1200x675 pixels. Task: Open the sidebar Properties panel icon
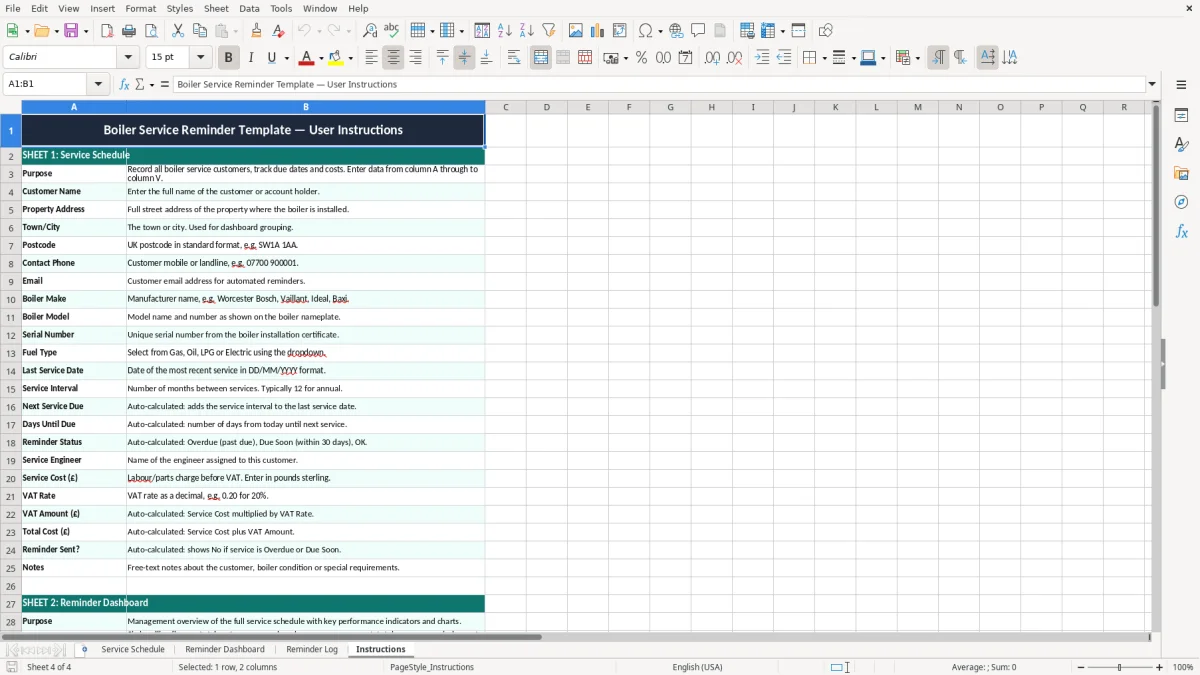point(1181,116)
